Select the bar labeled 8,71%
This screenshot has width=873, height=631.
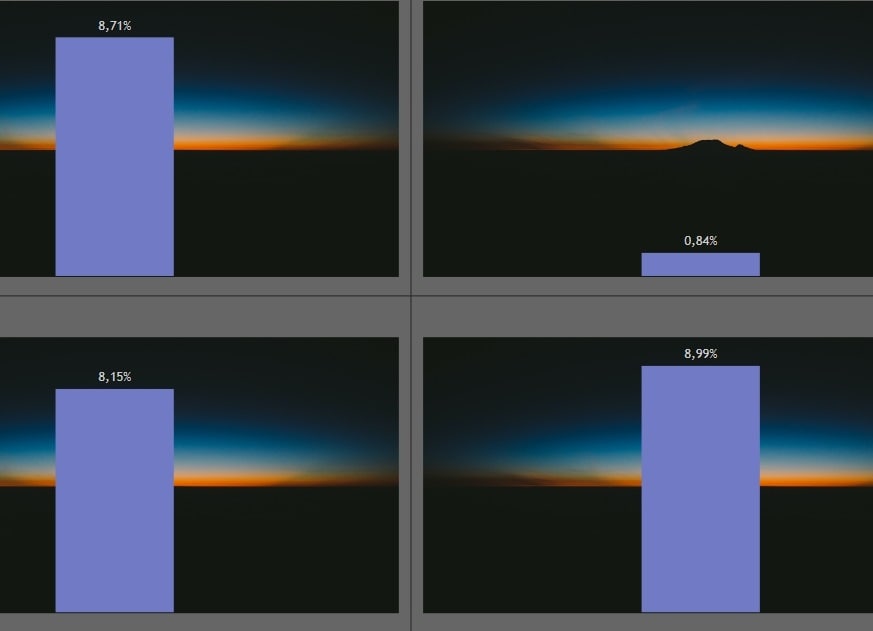click(x=115, y=156)
